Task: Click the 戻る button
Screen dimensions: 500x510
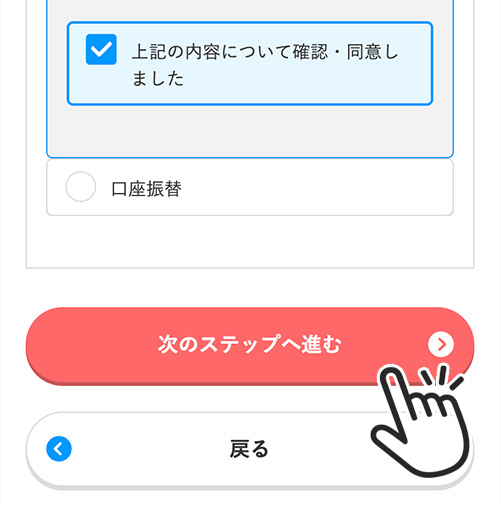Action: [x=250, y=450]
